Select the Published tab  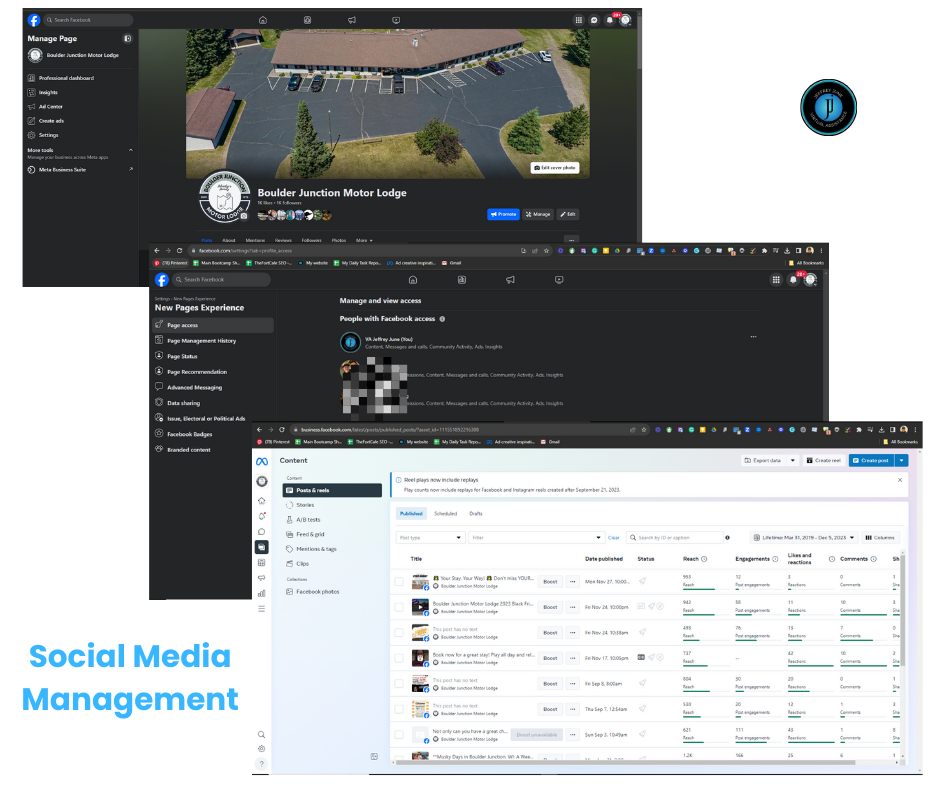point(411,514)
